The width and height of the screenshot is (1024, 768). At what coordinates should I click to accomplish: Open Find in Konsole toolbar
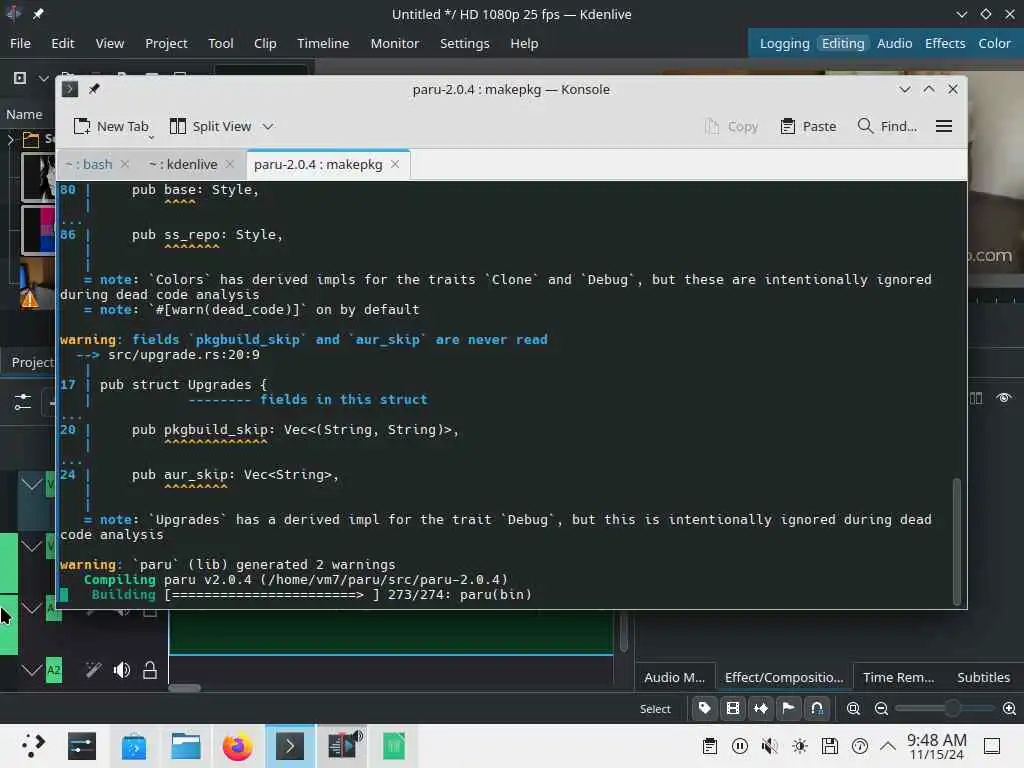887,126
